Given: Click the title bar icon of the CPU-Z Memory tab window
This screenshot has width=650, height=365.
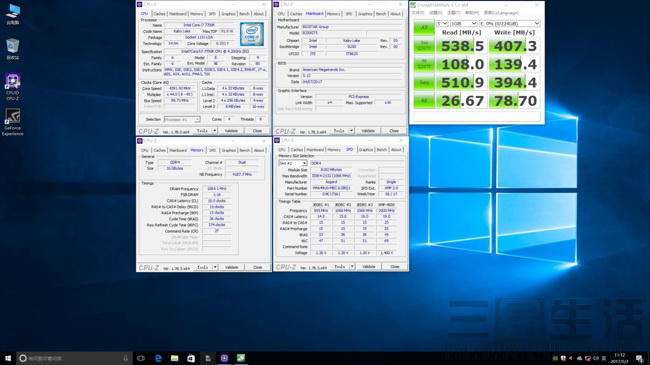Looking at the screenshot, I should point(140,141).
